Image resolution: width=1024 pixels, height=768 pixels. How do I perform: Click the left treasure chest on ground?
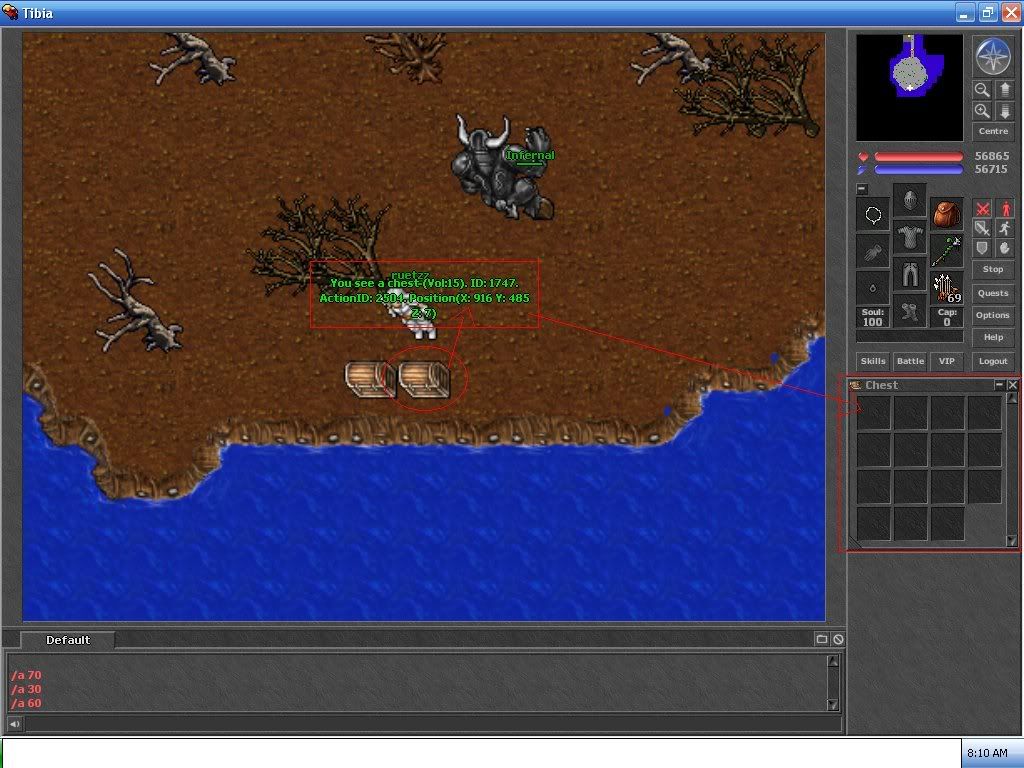tap(370, 379)
